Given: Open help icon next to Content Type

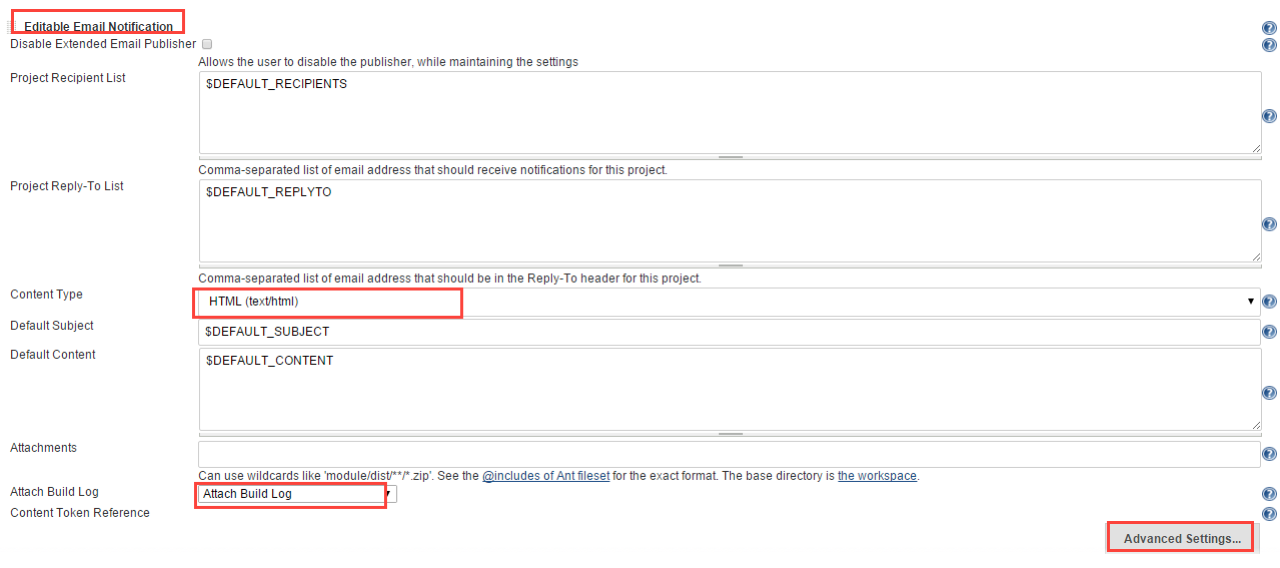Looking at the screenshot, I should 1269,301.
